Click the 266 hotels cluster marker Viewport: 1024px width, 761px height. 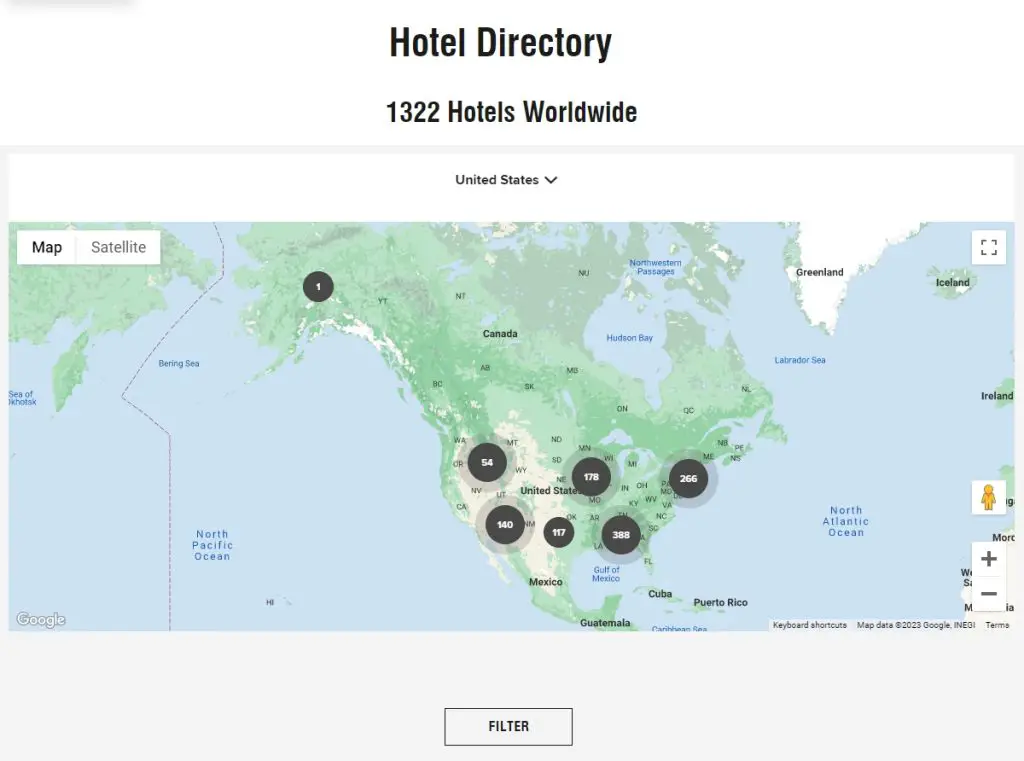(x=688, y=479)
